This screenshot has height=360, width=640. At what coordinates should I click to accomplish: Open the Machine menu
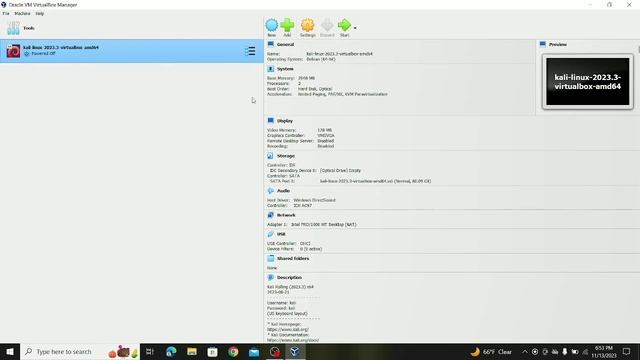[22, 13]
